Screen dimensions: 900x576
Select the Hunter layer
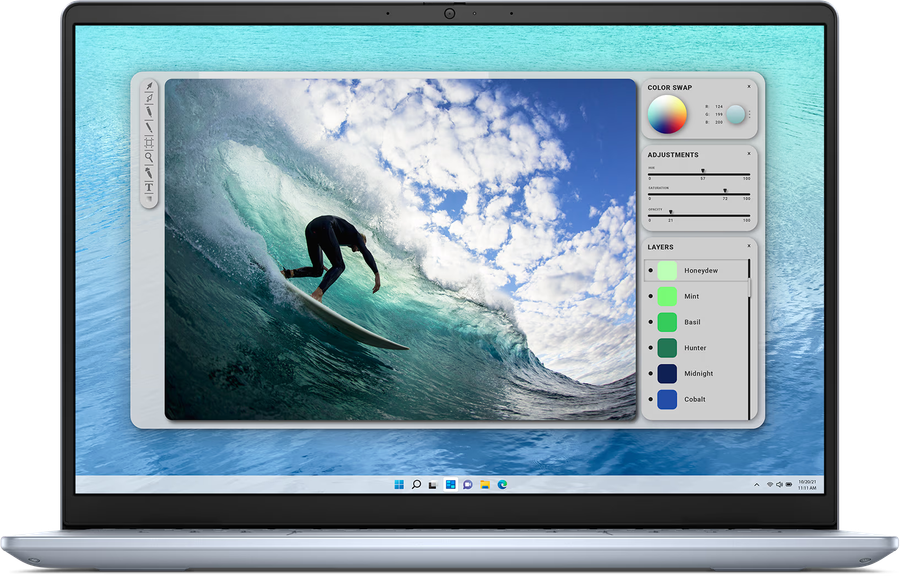[x=694, y=348]
